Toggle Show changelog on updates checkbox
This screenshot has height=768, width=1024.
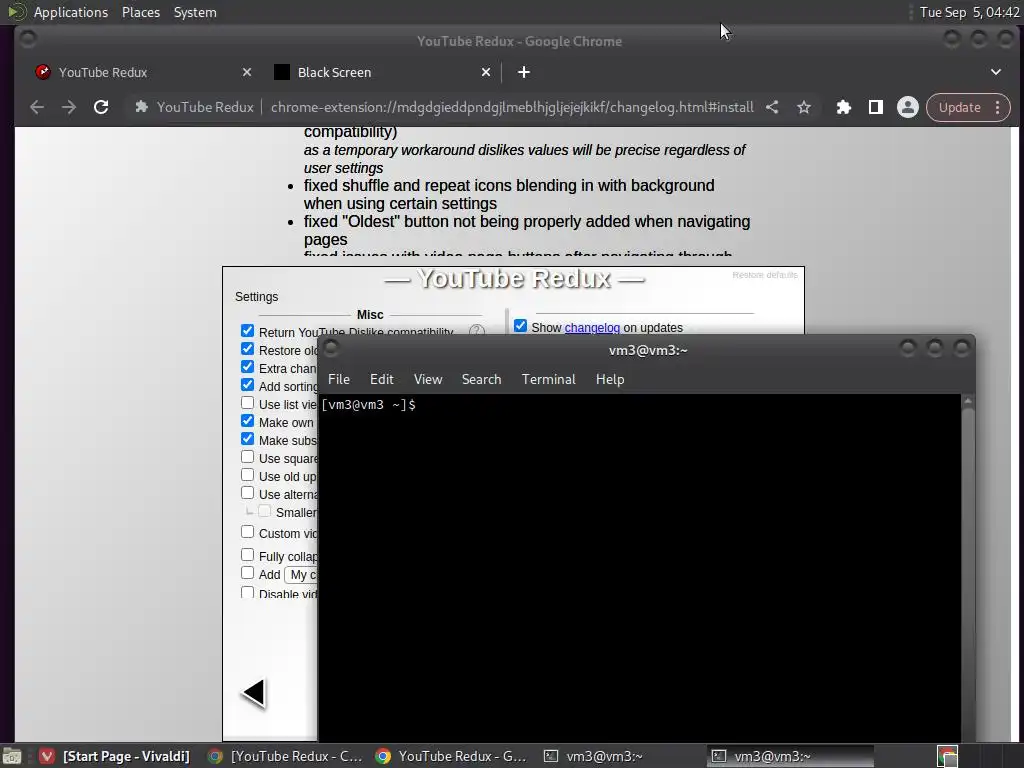pos(520,326)
